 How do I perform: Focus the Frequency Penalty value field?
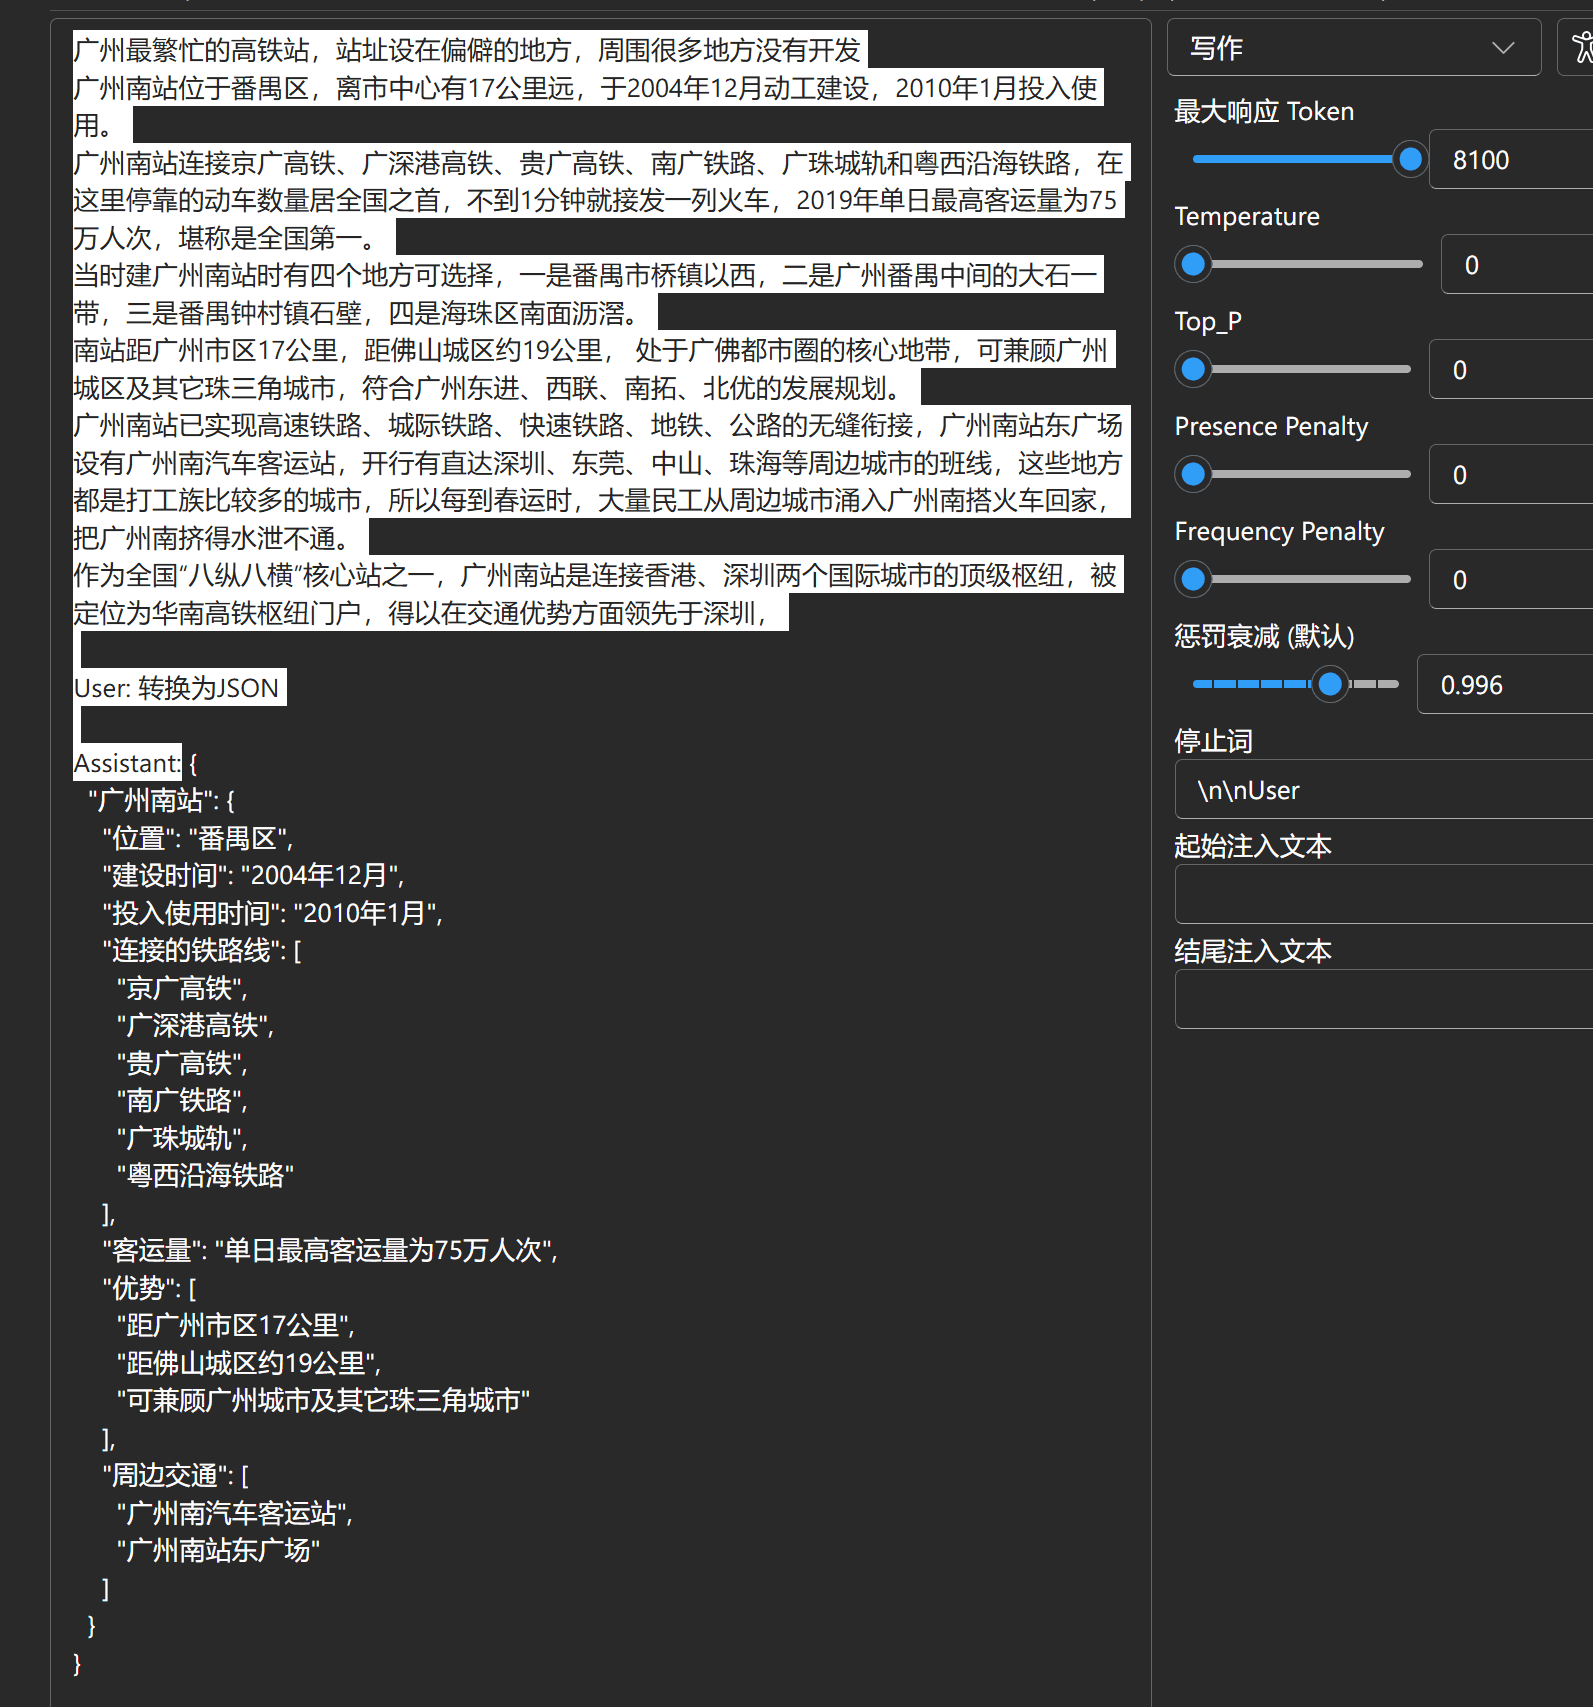tap(1510, 580)
